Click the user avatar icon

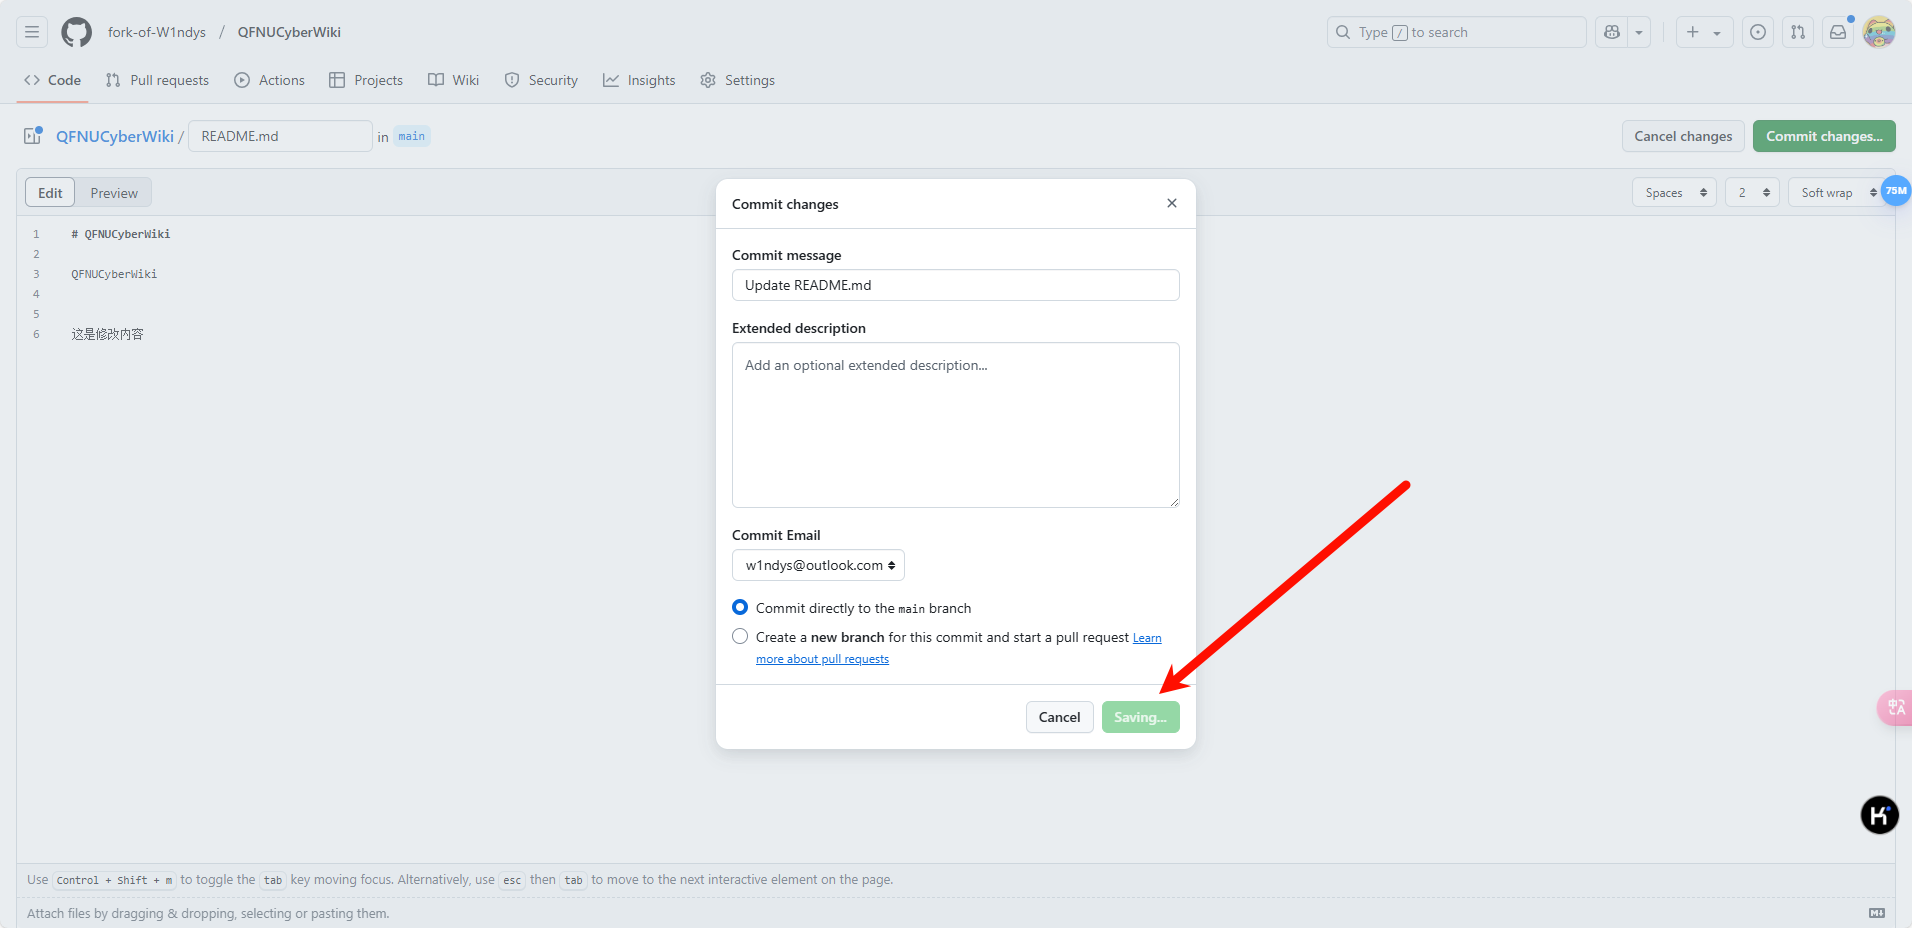click(x=1879, y=32)
